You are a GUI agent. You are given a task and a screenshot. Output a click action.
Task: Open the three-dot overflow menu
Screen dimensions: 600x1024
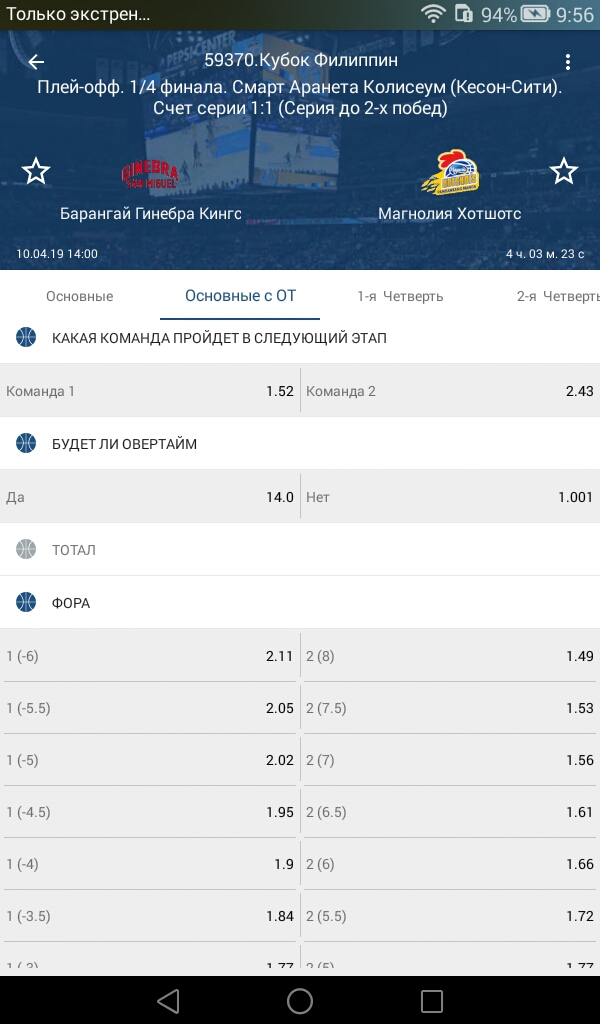point(567,61)
